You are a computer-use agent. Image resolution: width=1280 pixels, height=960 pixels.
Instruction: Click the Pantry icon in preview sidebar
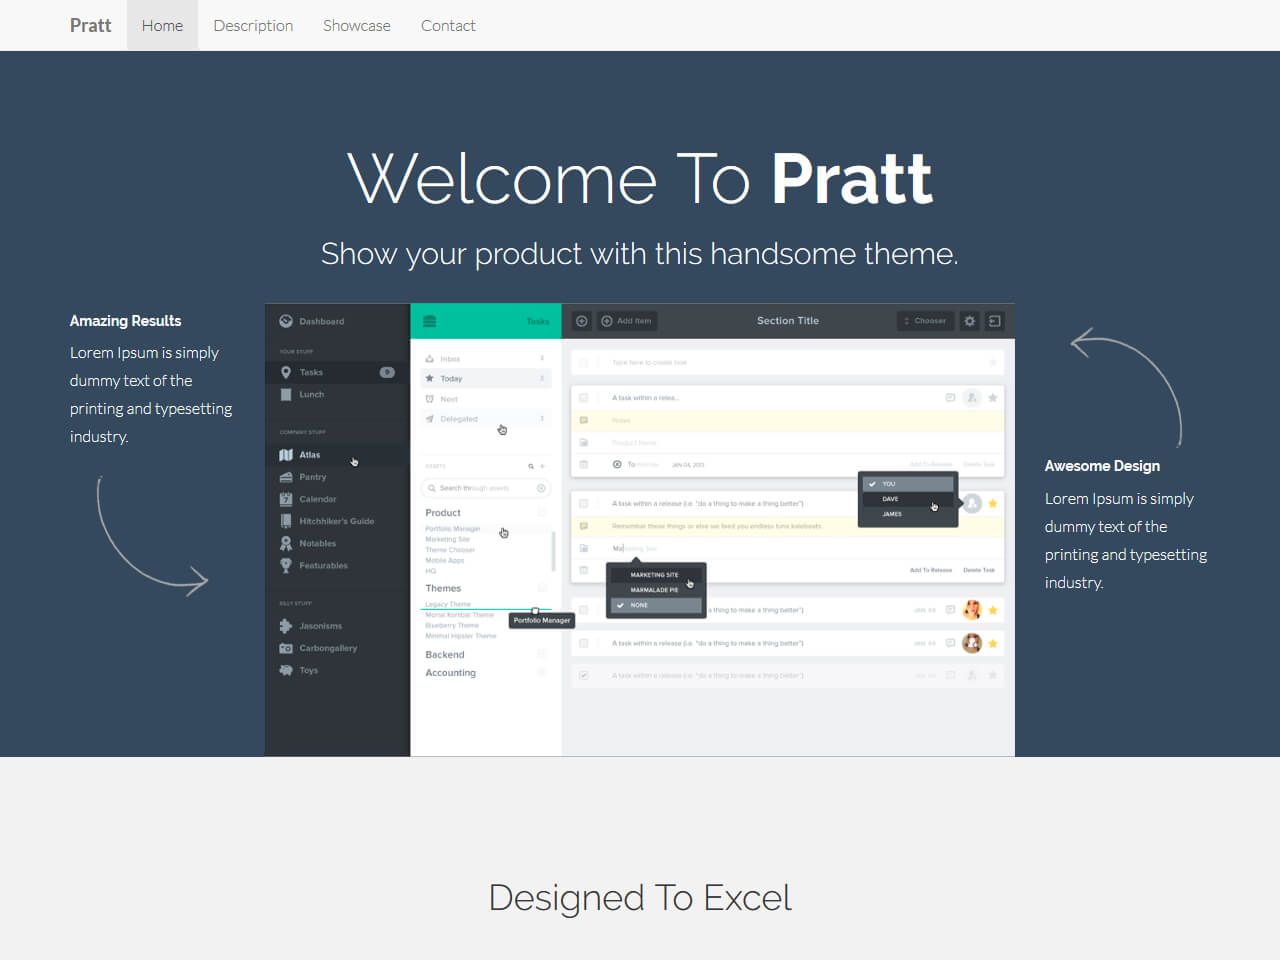286,477
